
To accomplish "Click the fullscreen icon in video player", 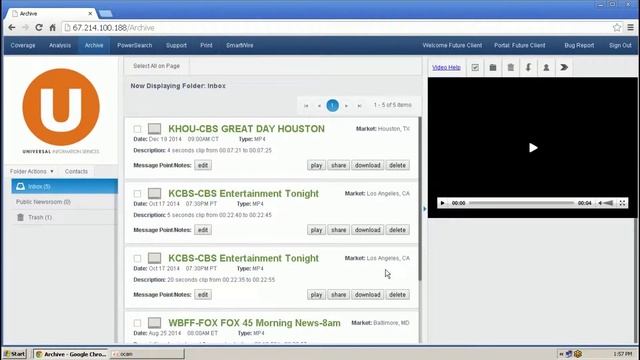I will (622, 203).
